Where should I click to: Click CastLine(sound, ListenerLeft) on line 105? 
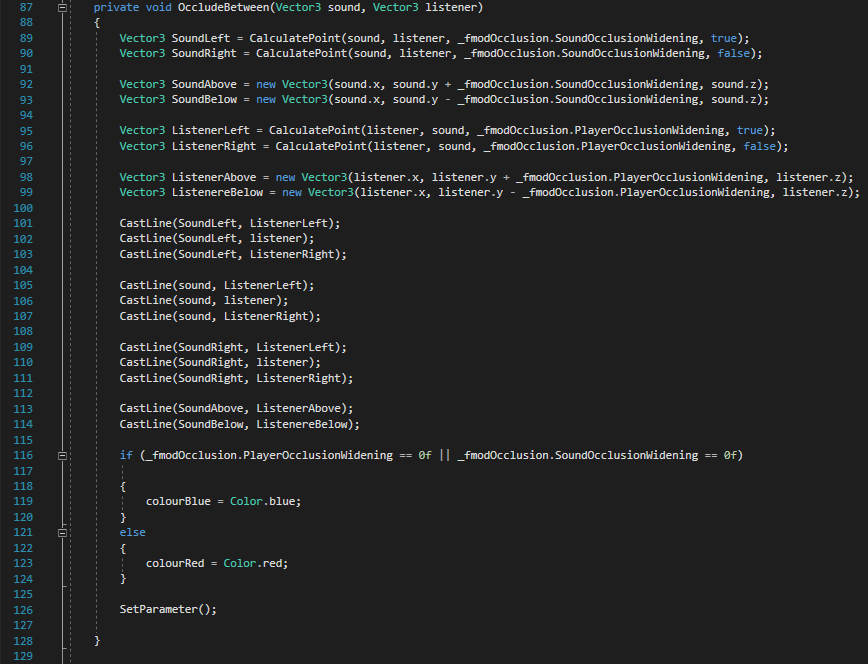(x=217, y=286)
